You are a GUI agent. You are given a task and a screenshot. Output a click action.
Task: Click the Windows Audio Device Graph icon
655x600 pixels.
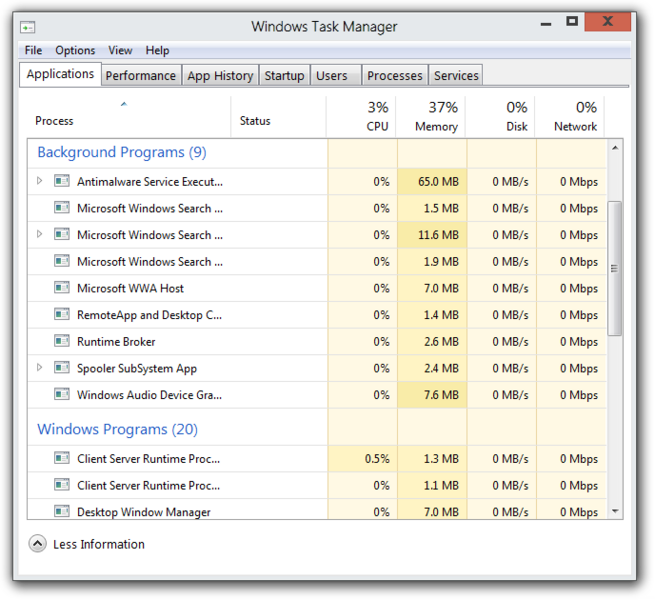[x=62, y=395]
